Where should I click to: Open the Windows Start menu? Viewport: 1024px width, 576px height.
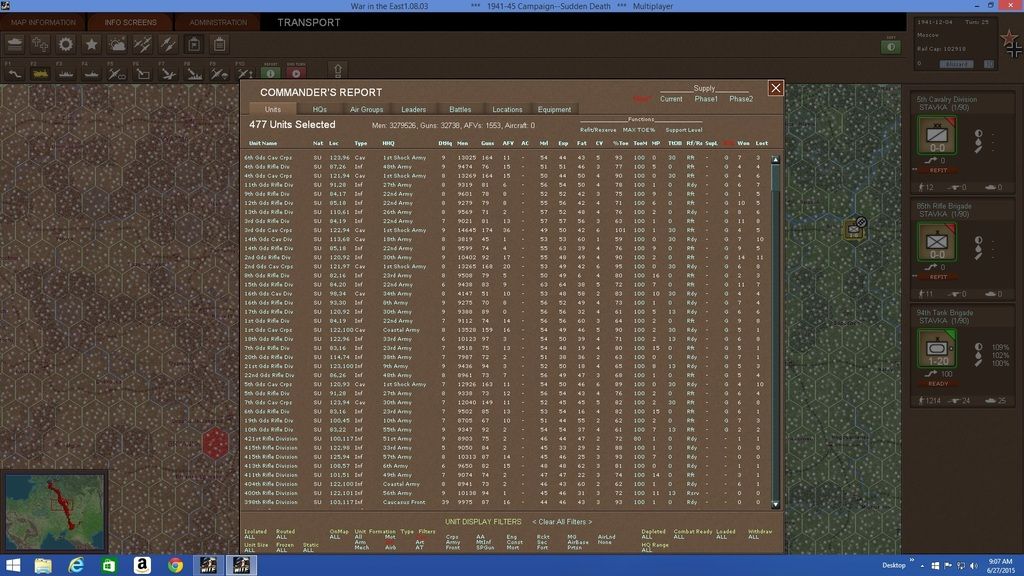[12, 566]
